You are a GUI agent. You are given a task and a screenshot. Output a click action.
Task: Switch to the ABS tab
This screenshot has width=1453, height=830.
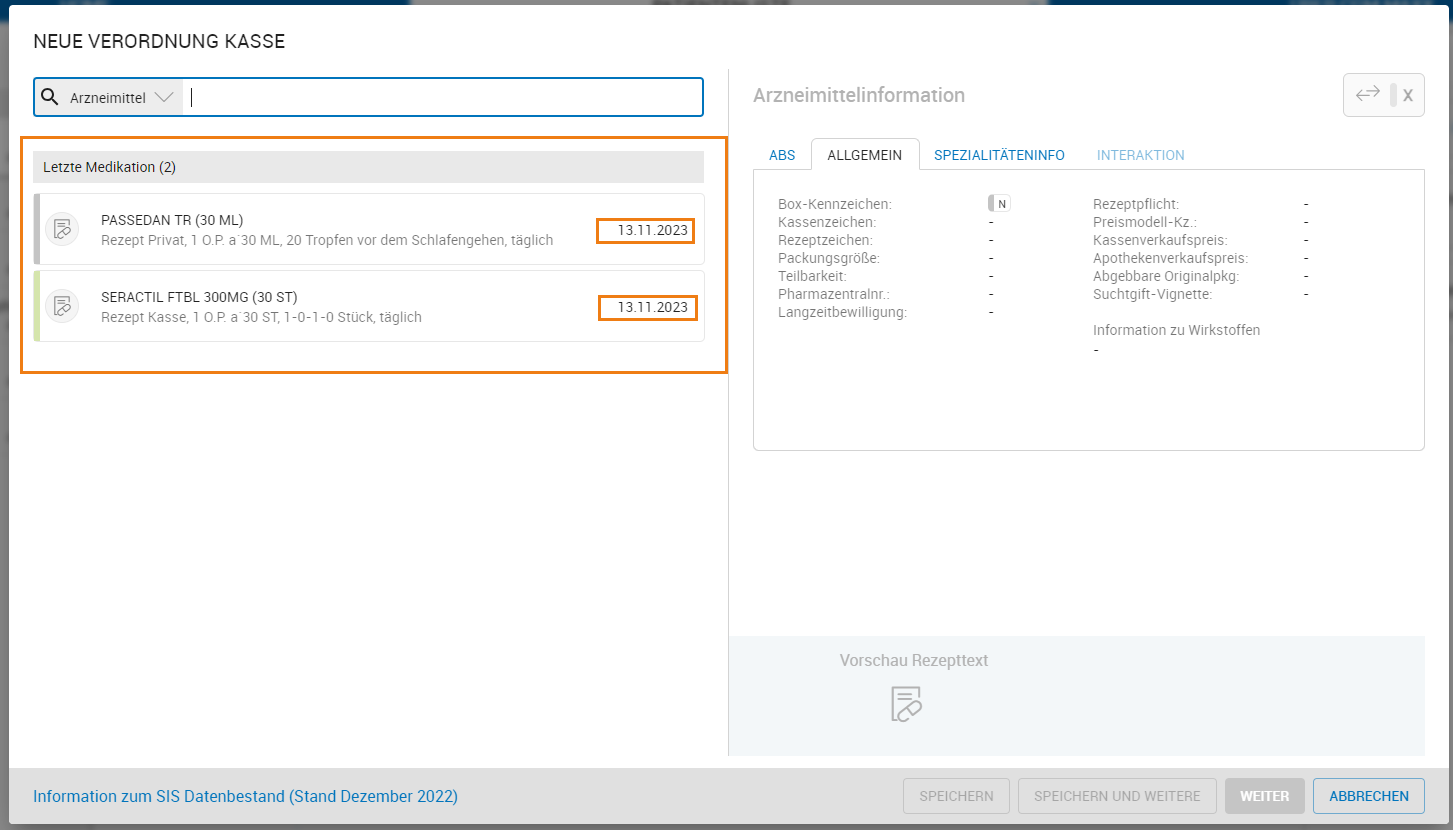782,155
